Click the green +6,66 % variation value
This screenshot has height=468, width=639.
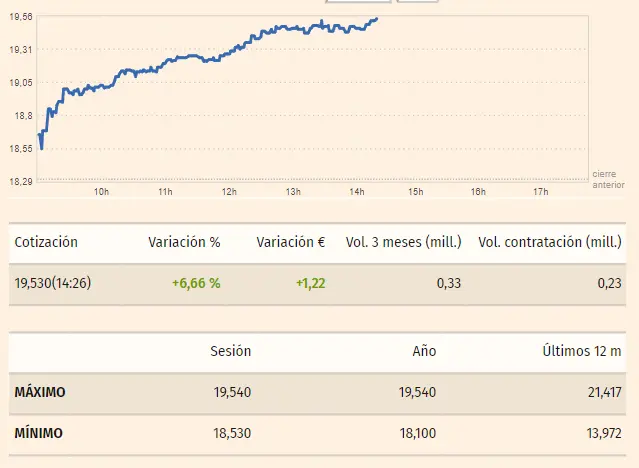pos(196,283)
